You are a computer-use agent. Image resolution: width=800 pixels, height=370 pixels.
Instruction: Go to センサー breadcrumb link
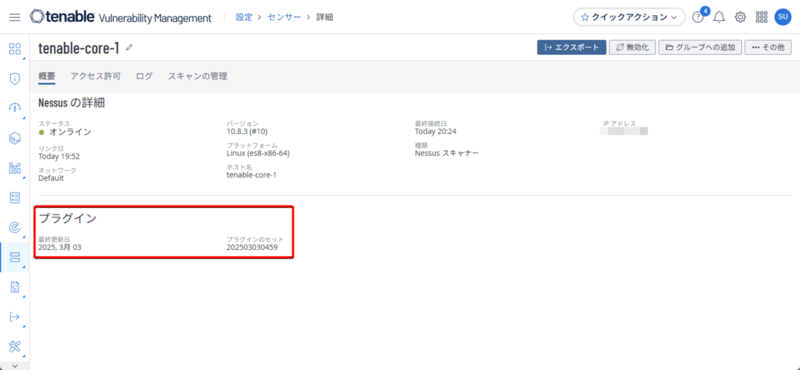(284, 17)
